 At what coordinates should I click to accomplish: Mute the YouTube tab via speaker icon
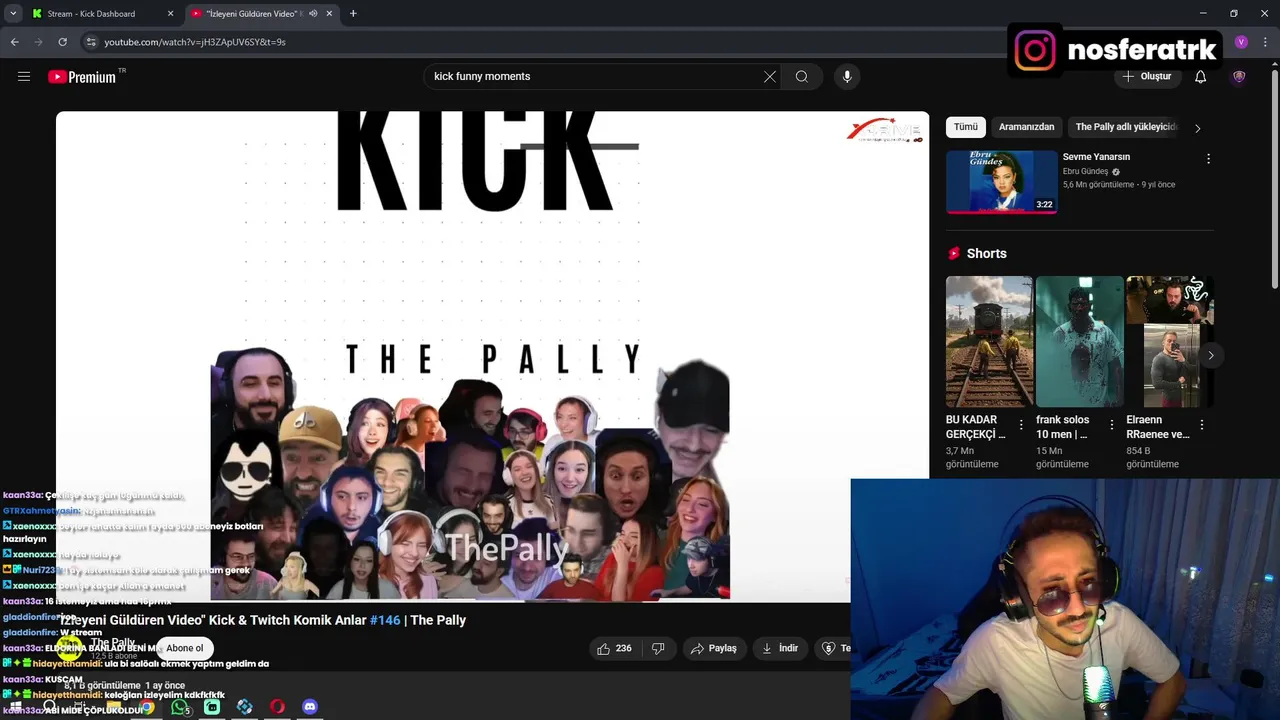(313, 14)
